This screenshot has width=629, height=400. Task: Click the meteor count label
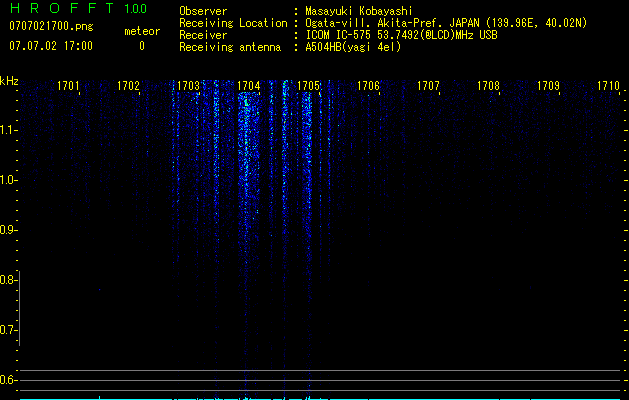click(142, 31)
